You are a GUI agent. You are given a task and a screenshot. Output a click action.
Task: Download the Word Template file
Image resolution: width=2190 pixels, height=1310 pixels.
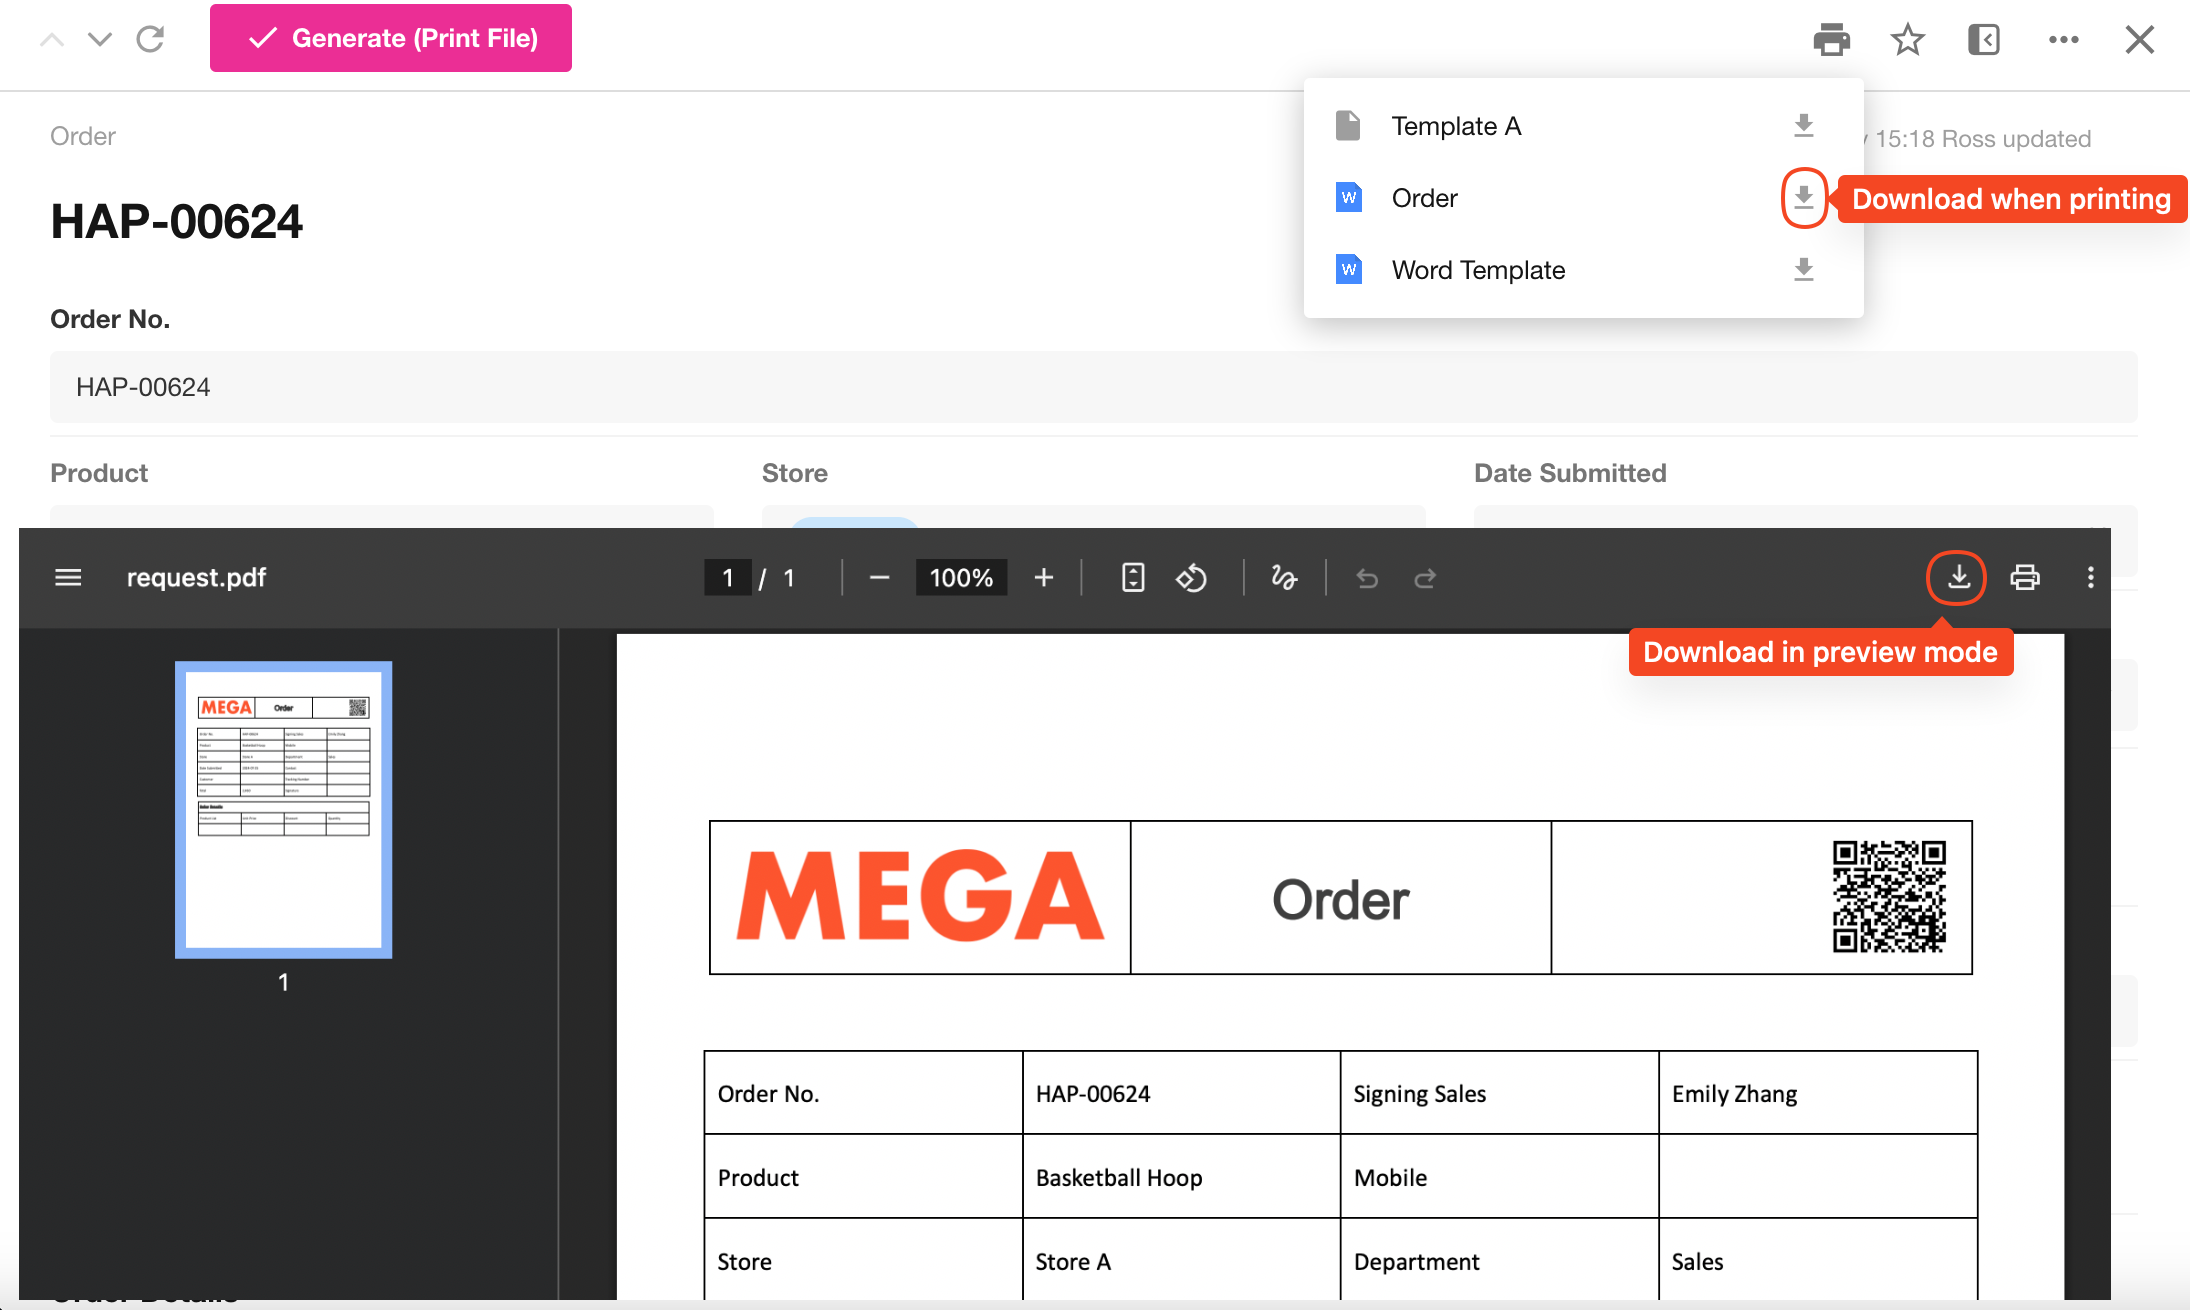coord(1803,269)
